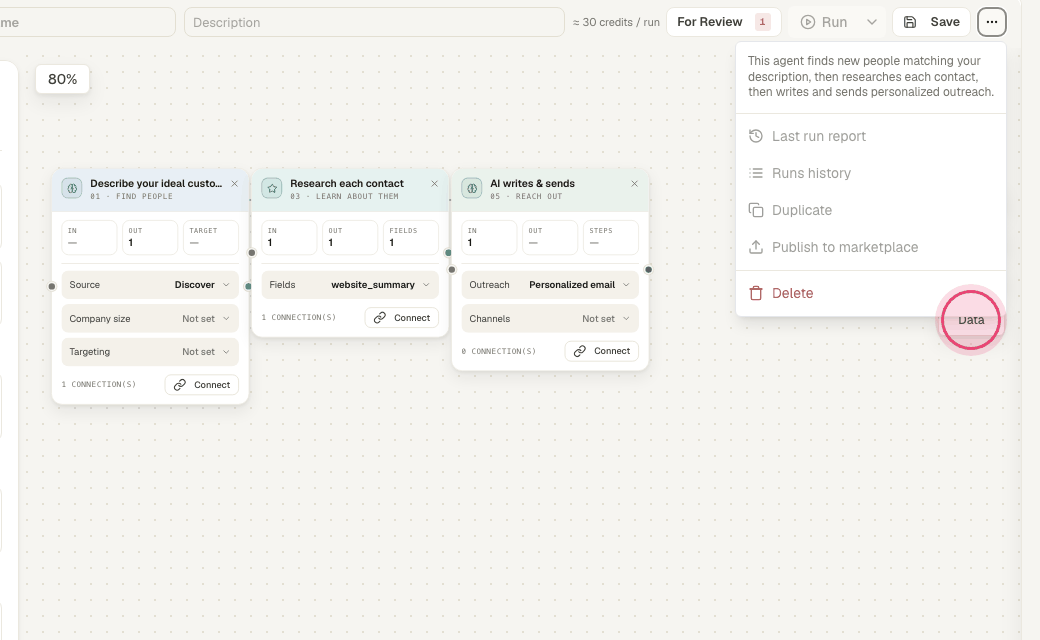The height and width of the screenshot is (640, 1040).
Task: Open the Fields website_summary dropdown
Action: click(x=350, y=285)
